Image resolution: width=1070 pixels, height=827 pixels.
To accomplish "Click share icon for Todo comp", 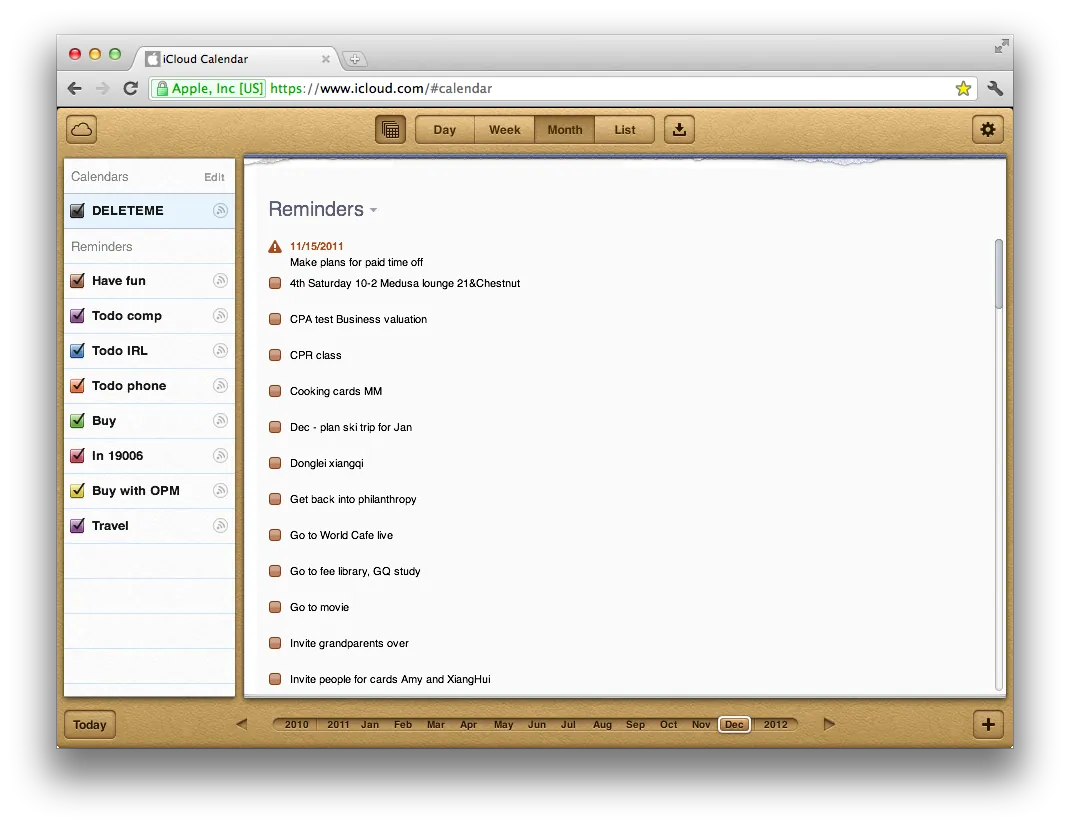I will 220,315.
